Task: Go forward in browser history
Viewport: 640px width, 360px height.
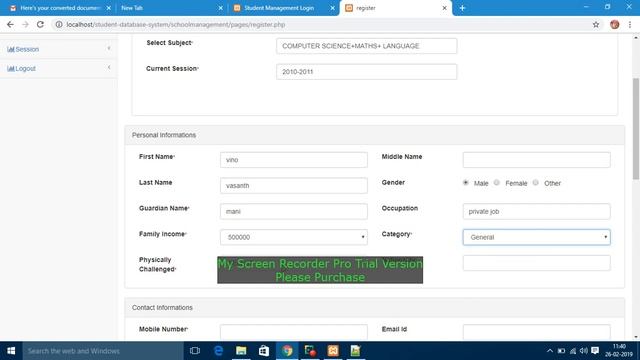Action: coord(25,24)
